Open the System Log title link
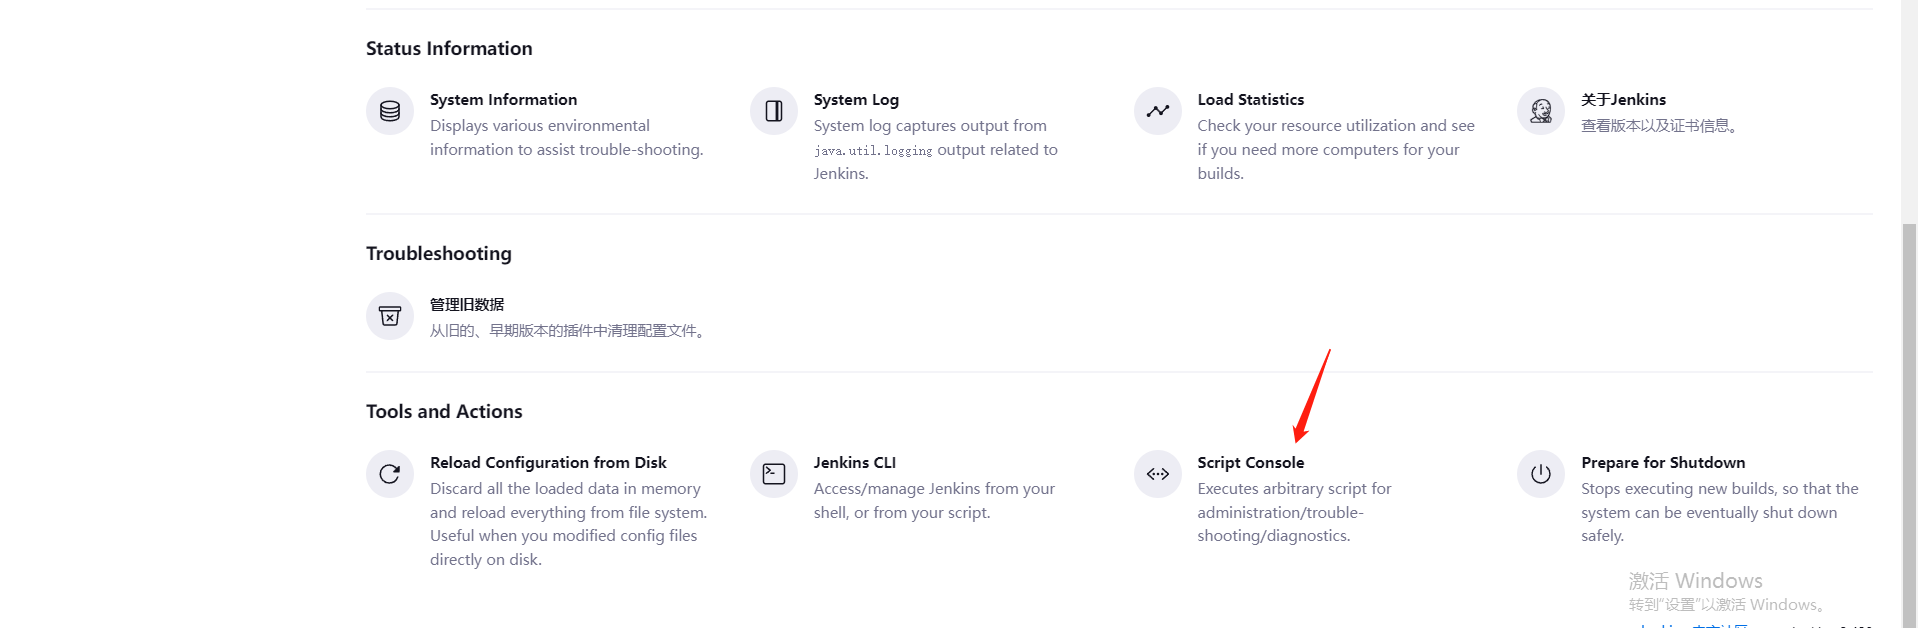Image resolution: width=1918 pixels, height=628 pixels. point(856,100)
